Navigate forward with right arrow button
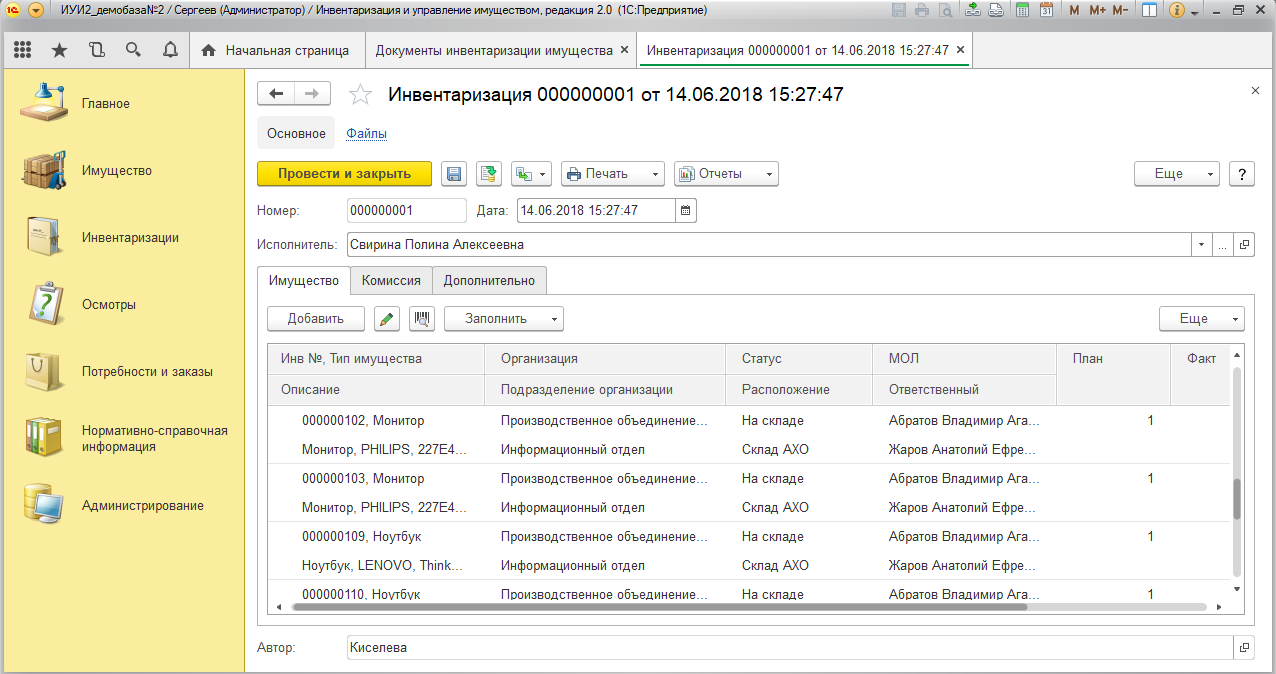The height and width of the screenshot is (674, 1276). [312, 94]
